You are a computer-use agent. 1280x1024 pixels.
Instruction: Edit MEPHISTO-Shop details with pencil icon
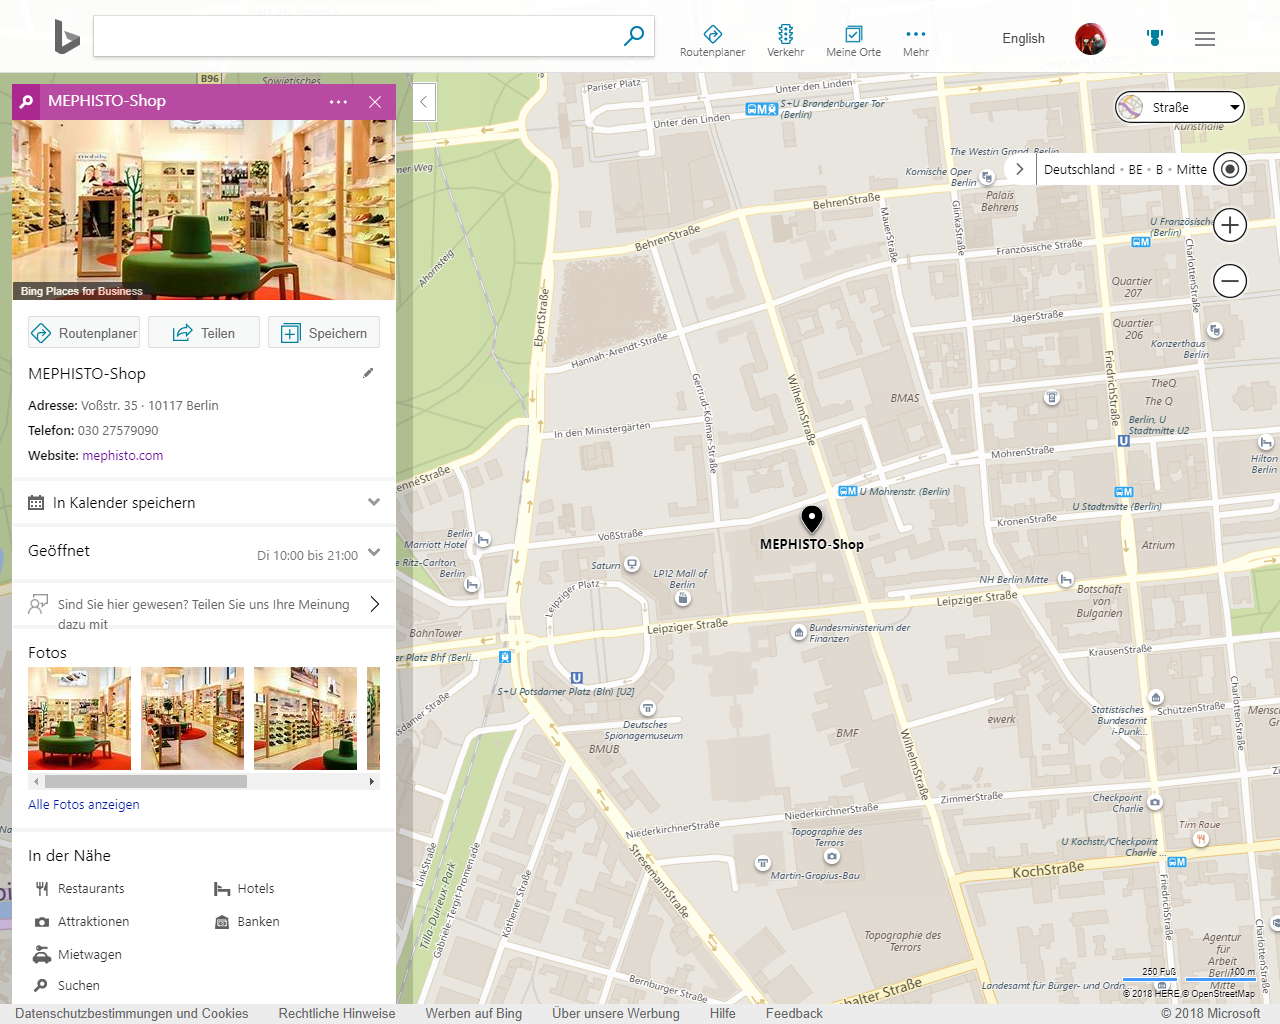[368, 373]
